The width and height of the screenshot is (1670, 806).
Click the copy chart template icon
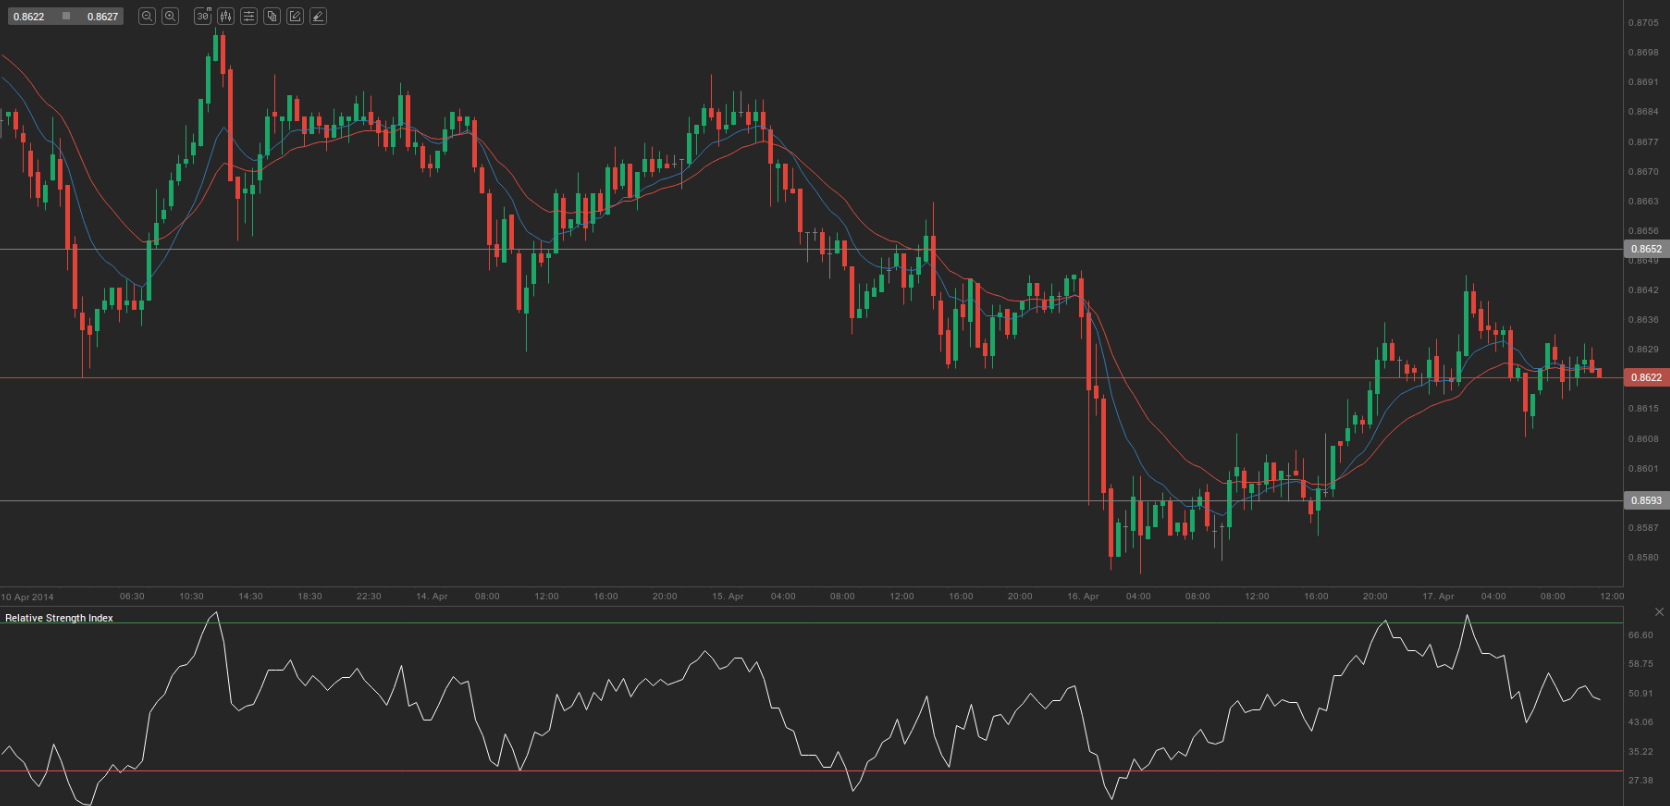coord(272,16)
